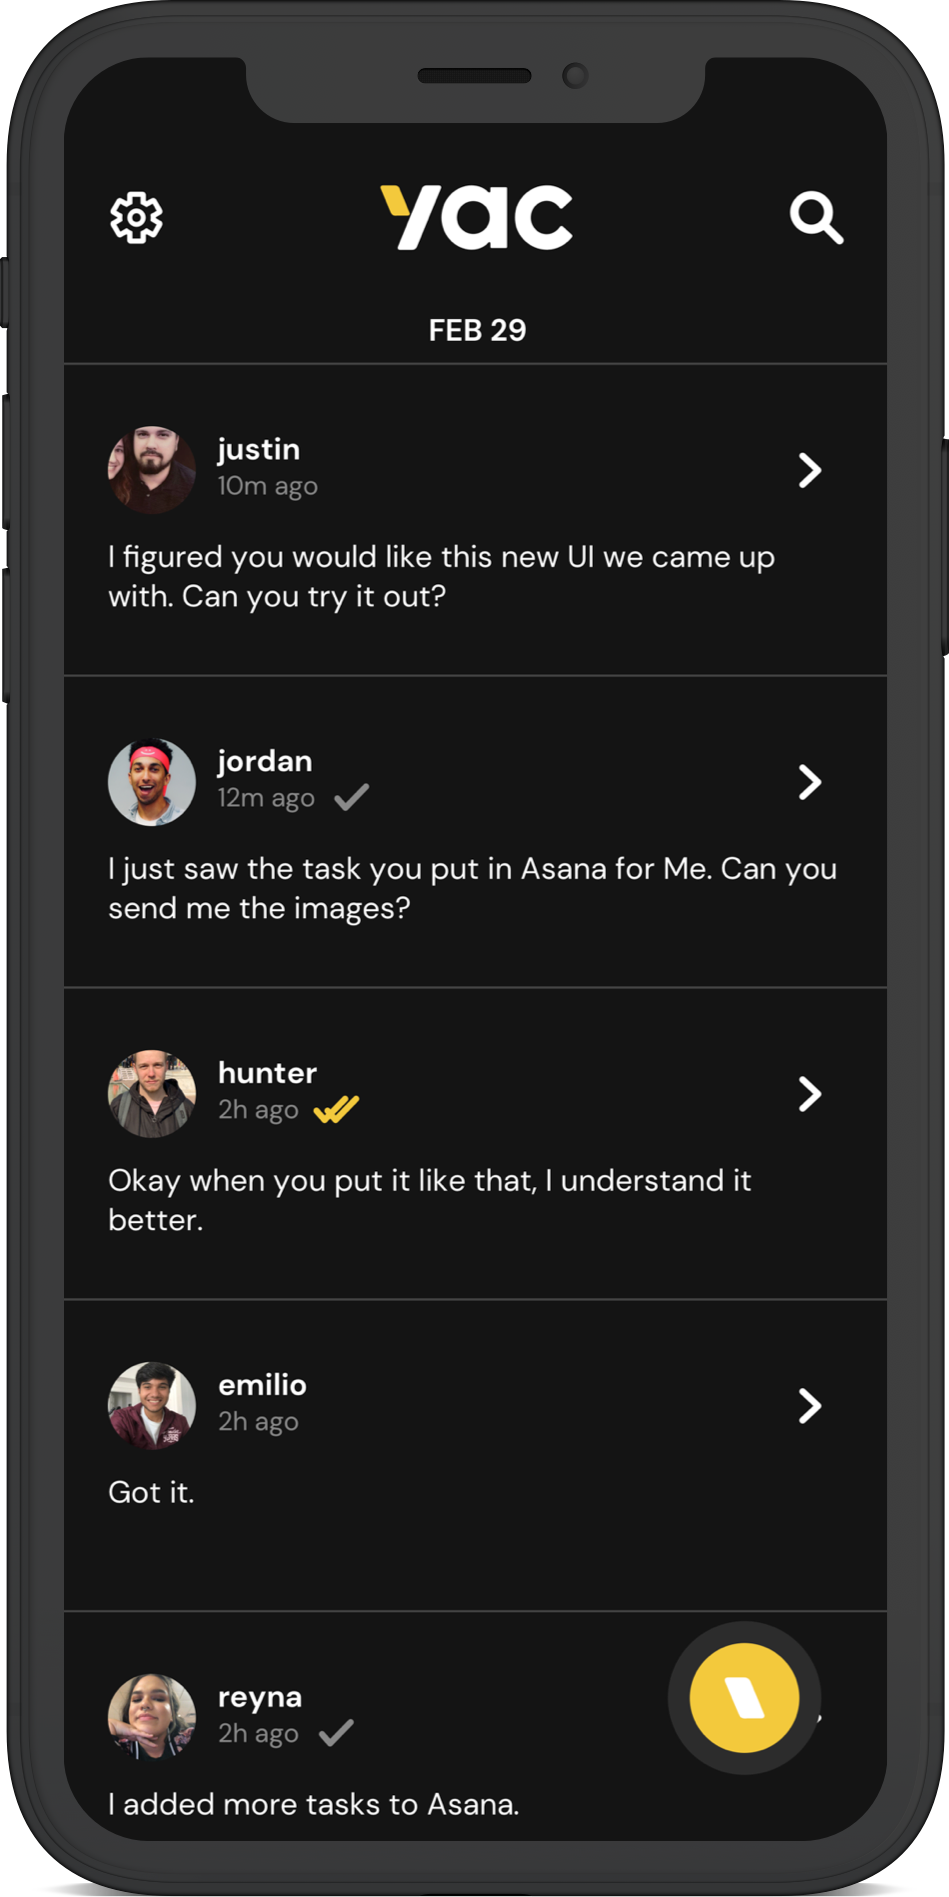Select hunter's message text about understanding better

click(430, 1200)
